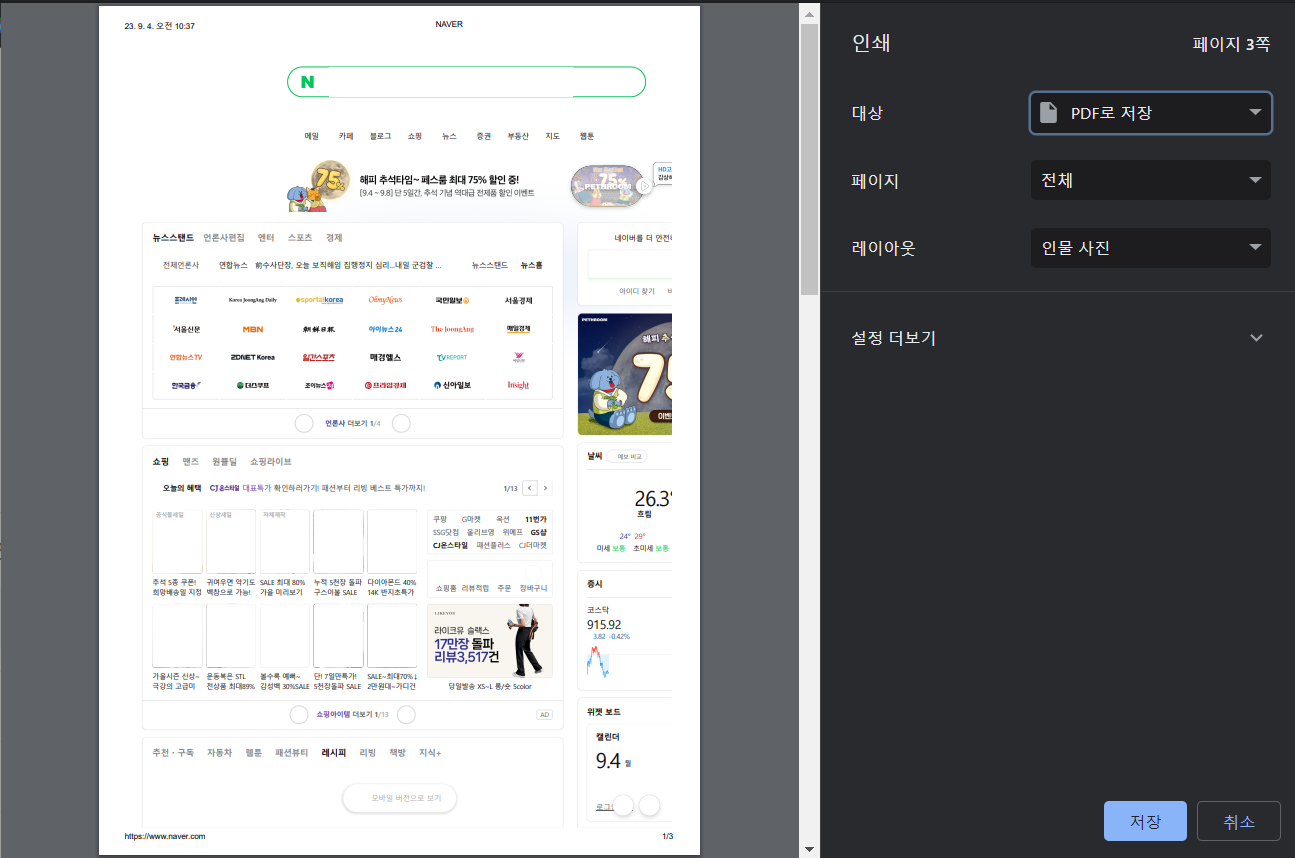Click the green Naver N logo in preview
1295x858 pixels.
[307, 82]
